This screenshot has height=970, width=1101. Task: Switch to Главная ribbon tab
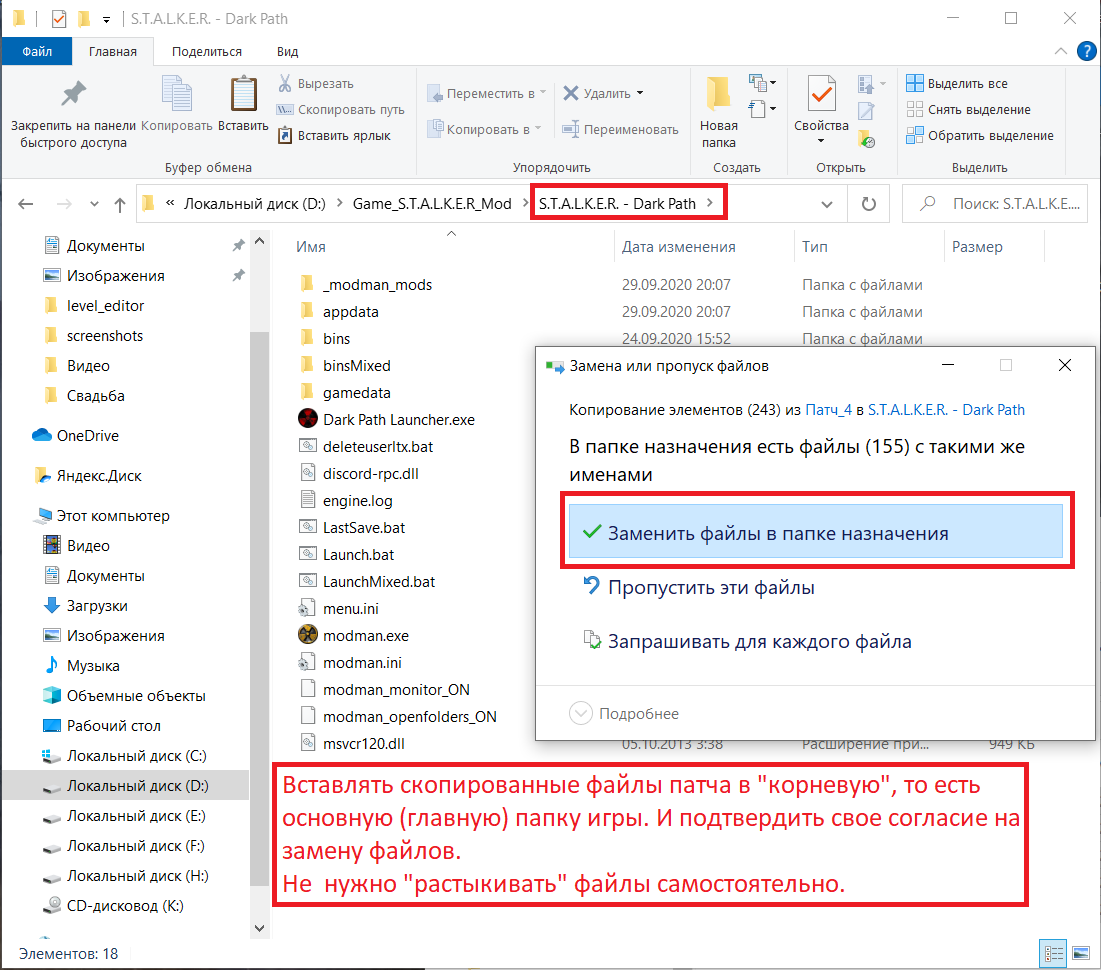[112, 51]
